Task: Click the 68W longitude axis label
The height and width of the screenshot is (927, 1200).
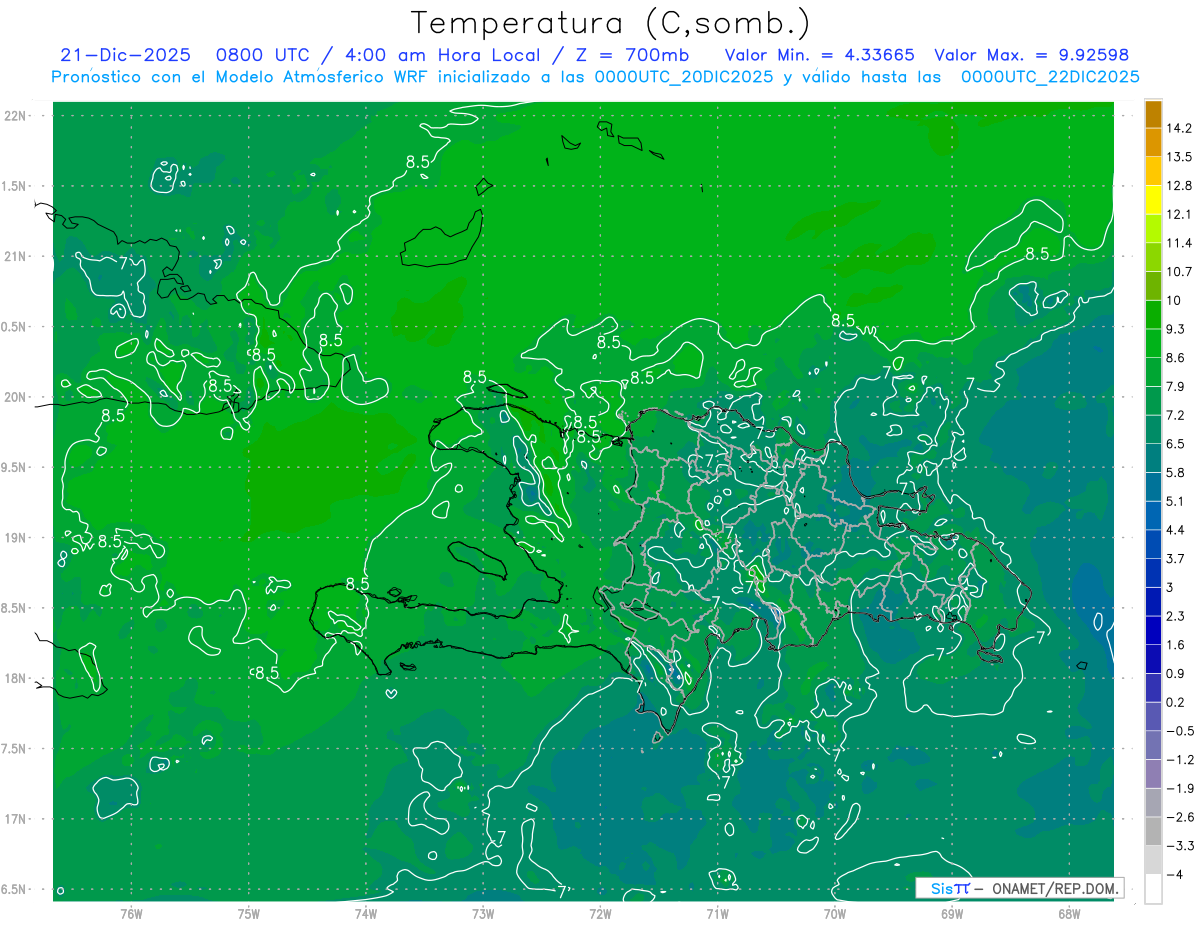Action: click(x=1068, y=914)
